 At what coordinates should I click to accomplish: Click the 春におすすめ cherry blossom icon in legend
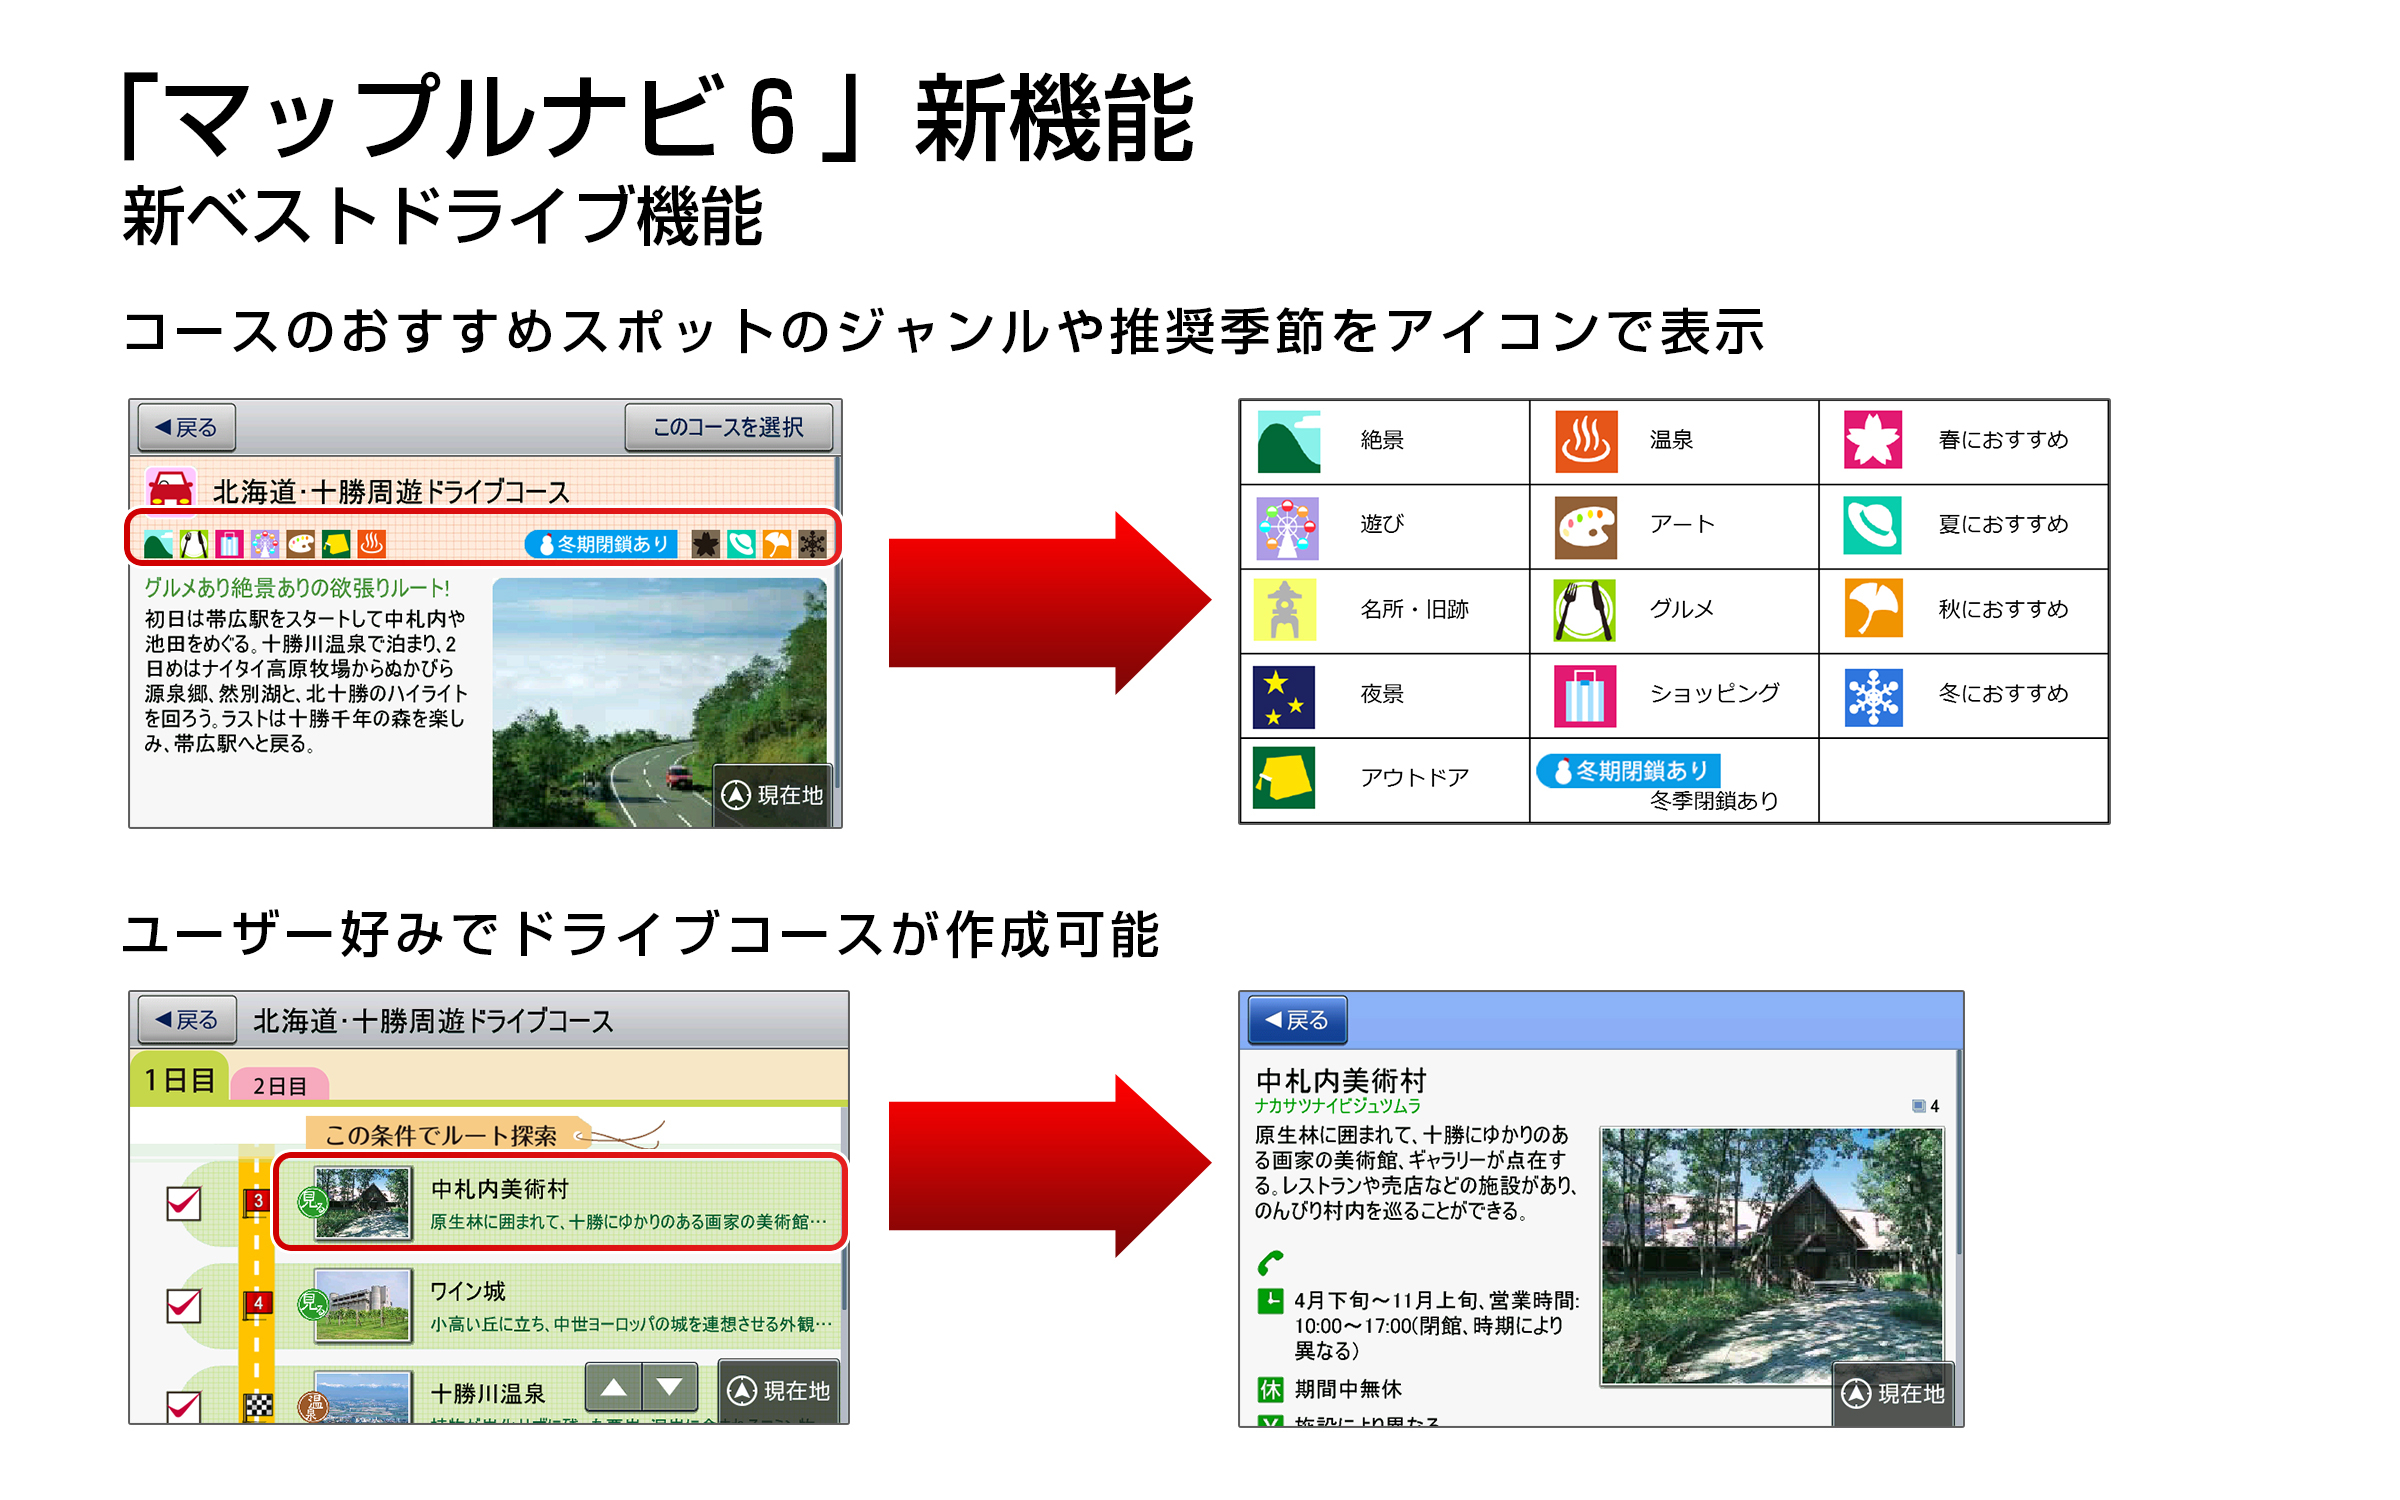[1873, 440]
